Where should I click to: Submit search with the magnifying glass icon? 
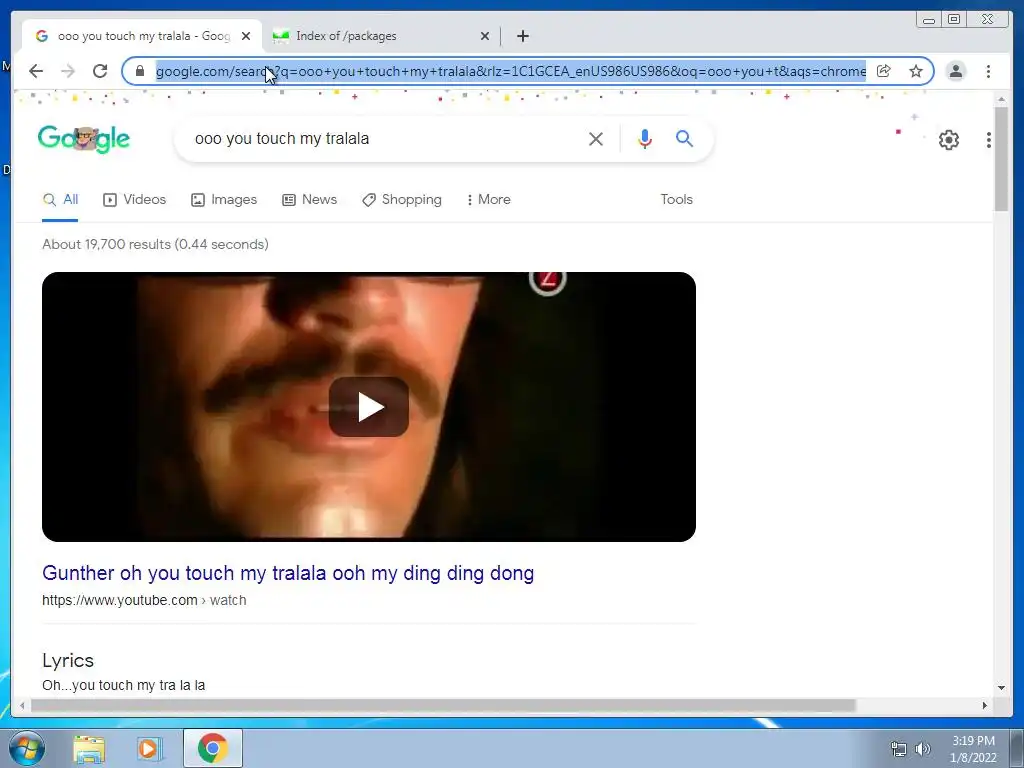[x=684, y=138]
